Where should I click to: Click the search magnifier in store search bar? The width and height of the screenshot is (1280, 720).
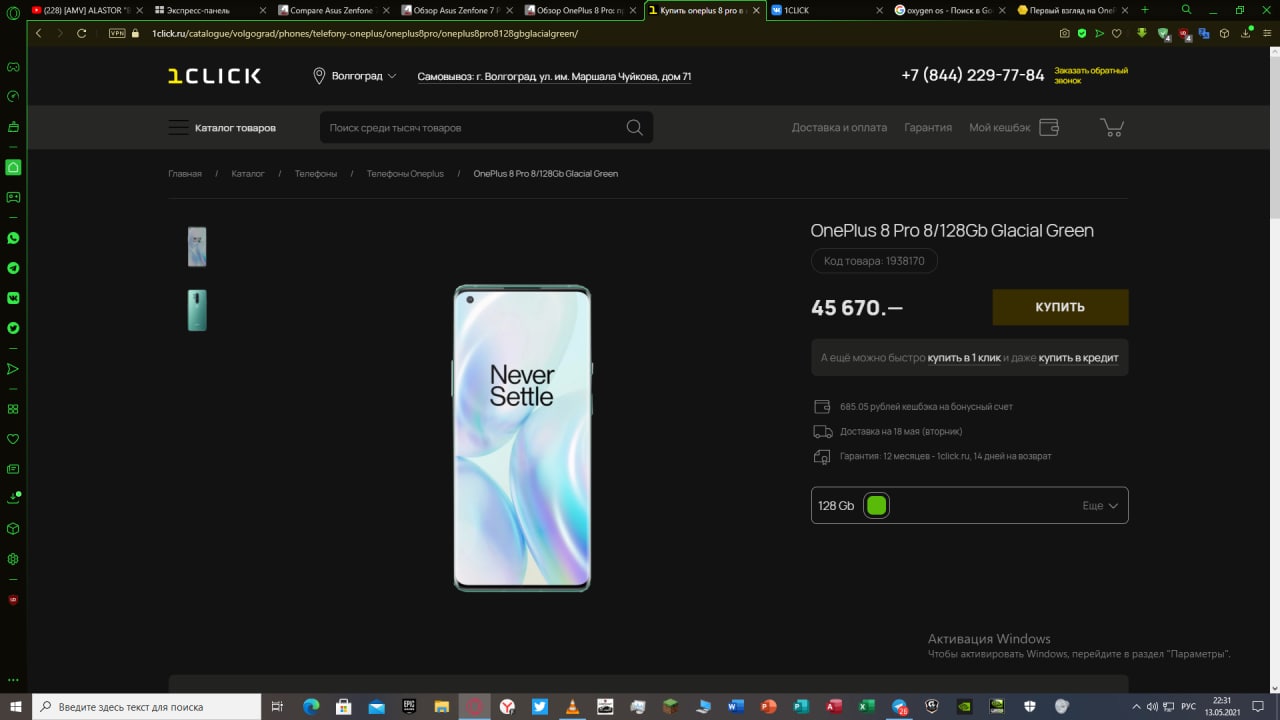click(634, 127)
